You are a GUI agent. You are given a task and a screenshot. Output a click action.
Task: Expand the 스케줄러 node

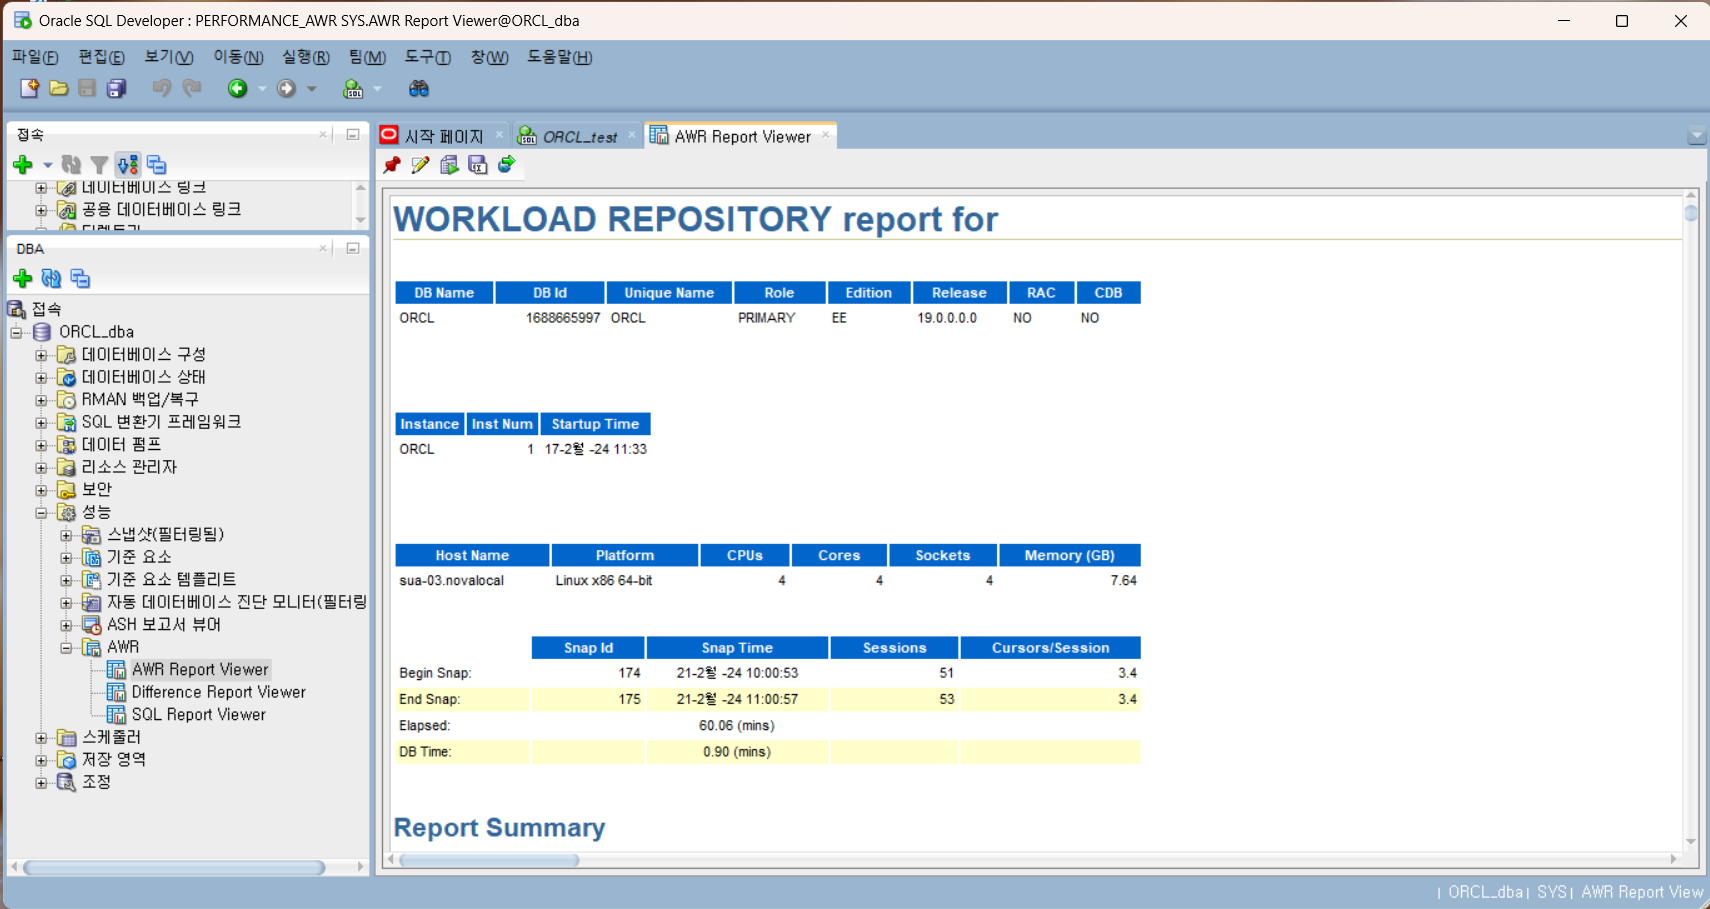pos(41,738)
